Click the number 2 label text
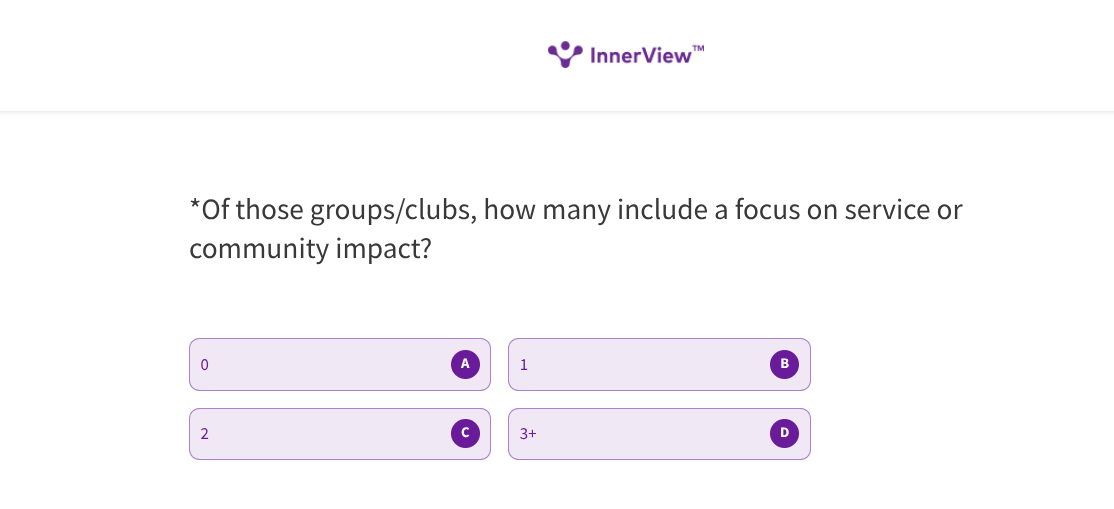 pyautogui.click(x=205, y=434)
